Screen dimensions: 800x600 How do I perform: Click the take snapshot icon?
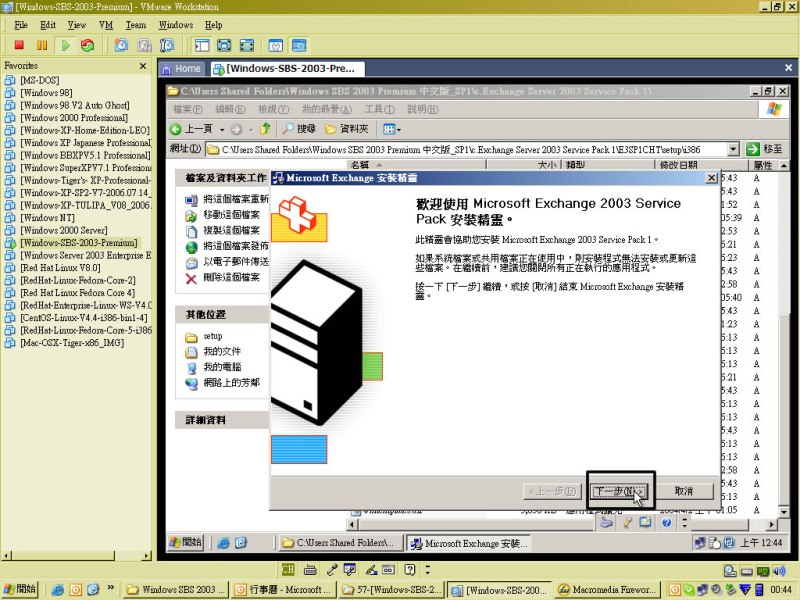[121, 45]
